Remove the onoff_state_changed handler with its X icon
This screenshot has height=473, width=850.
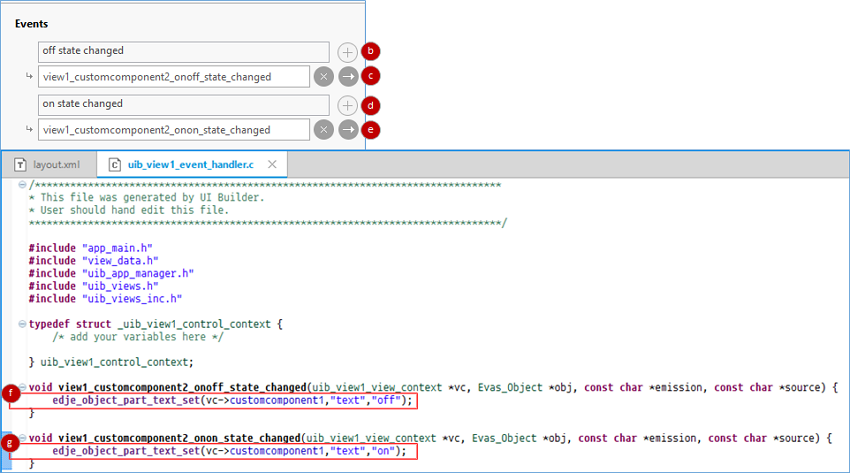click(x=323, y=76)
